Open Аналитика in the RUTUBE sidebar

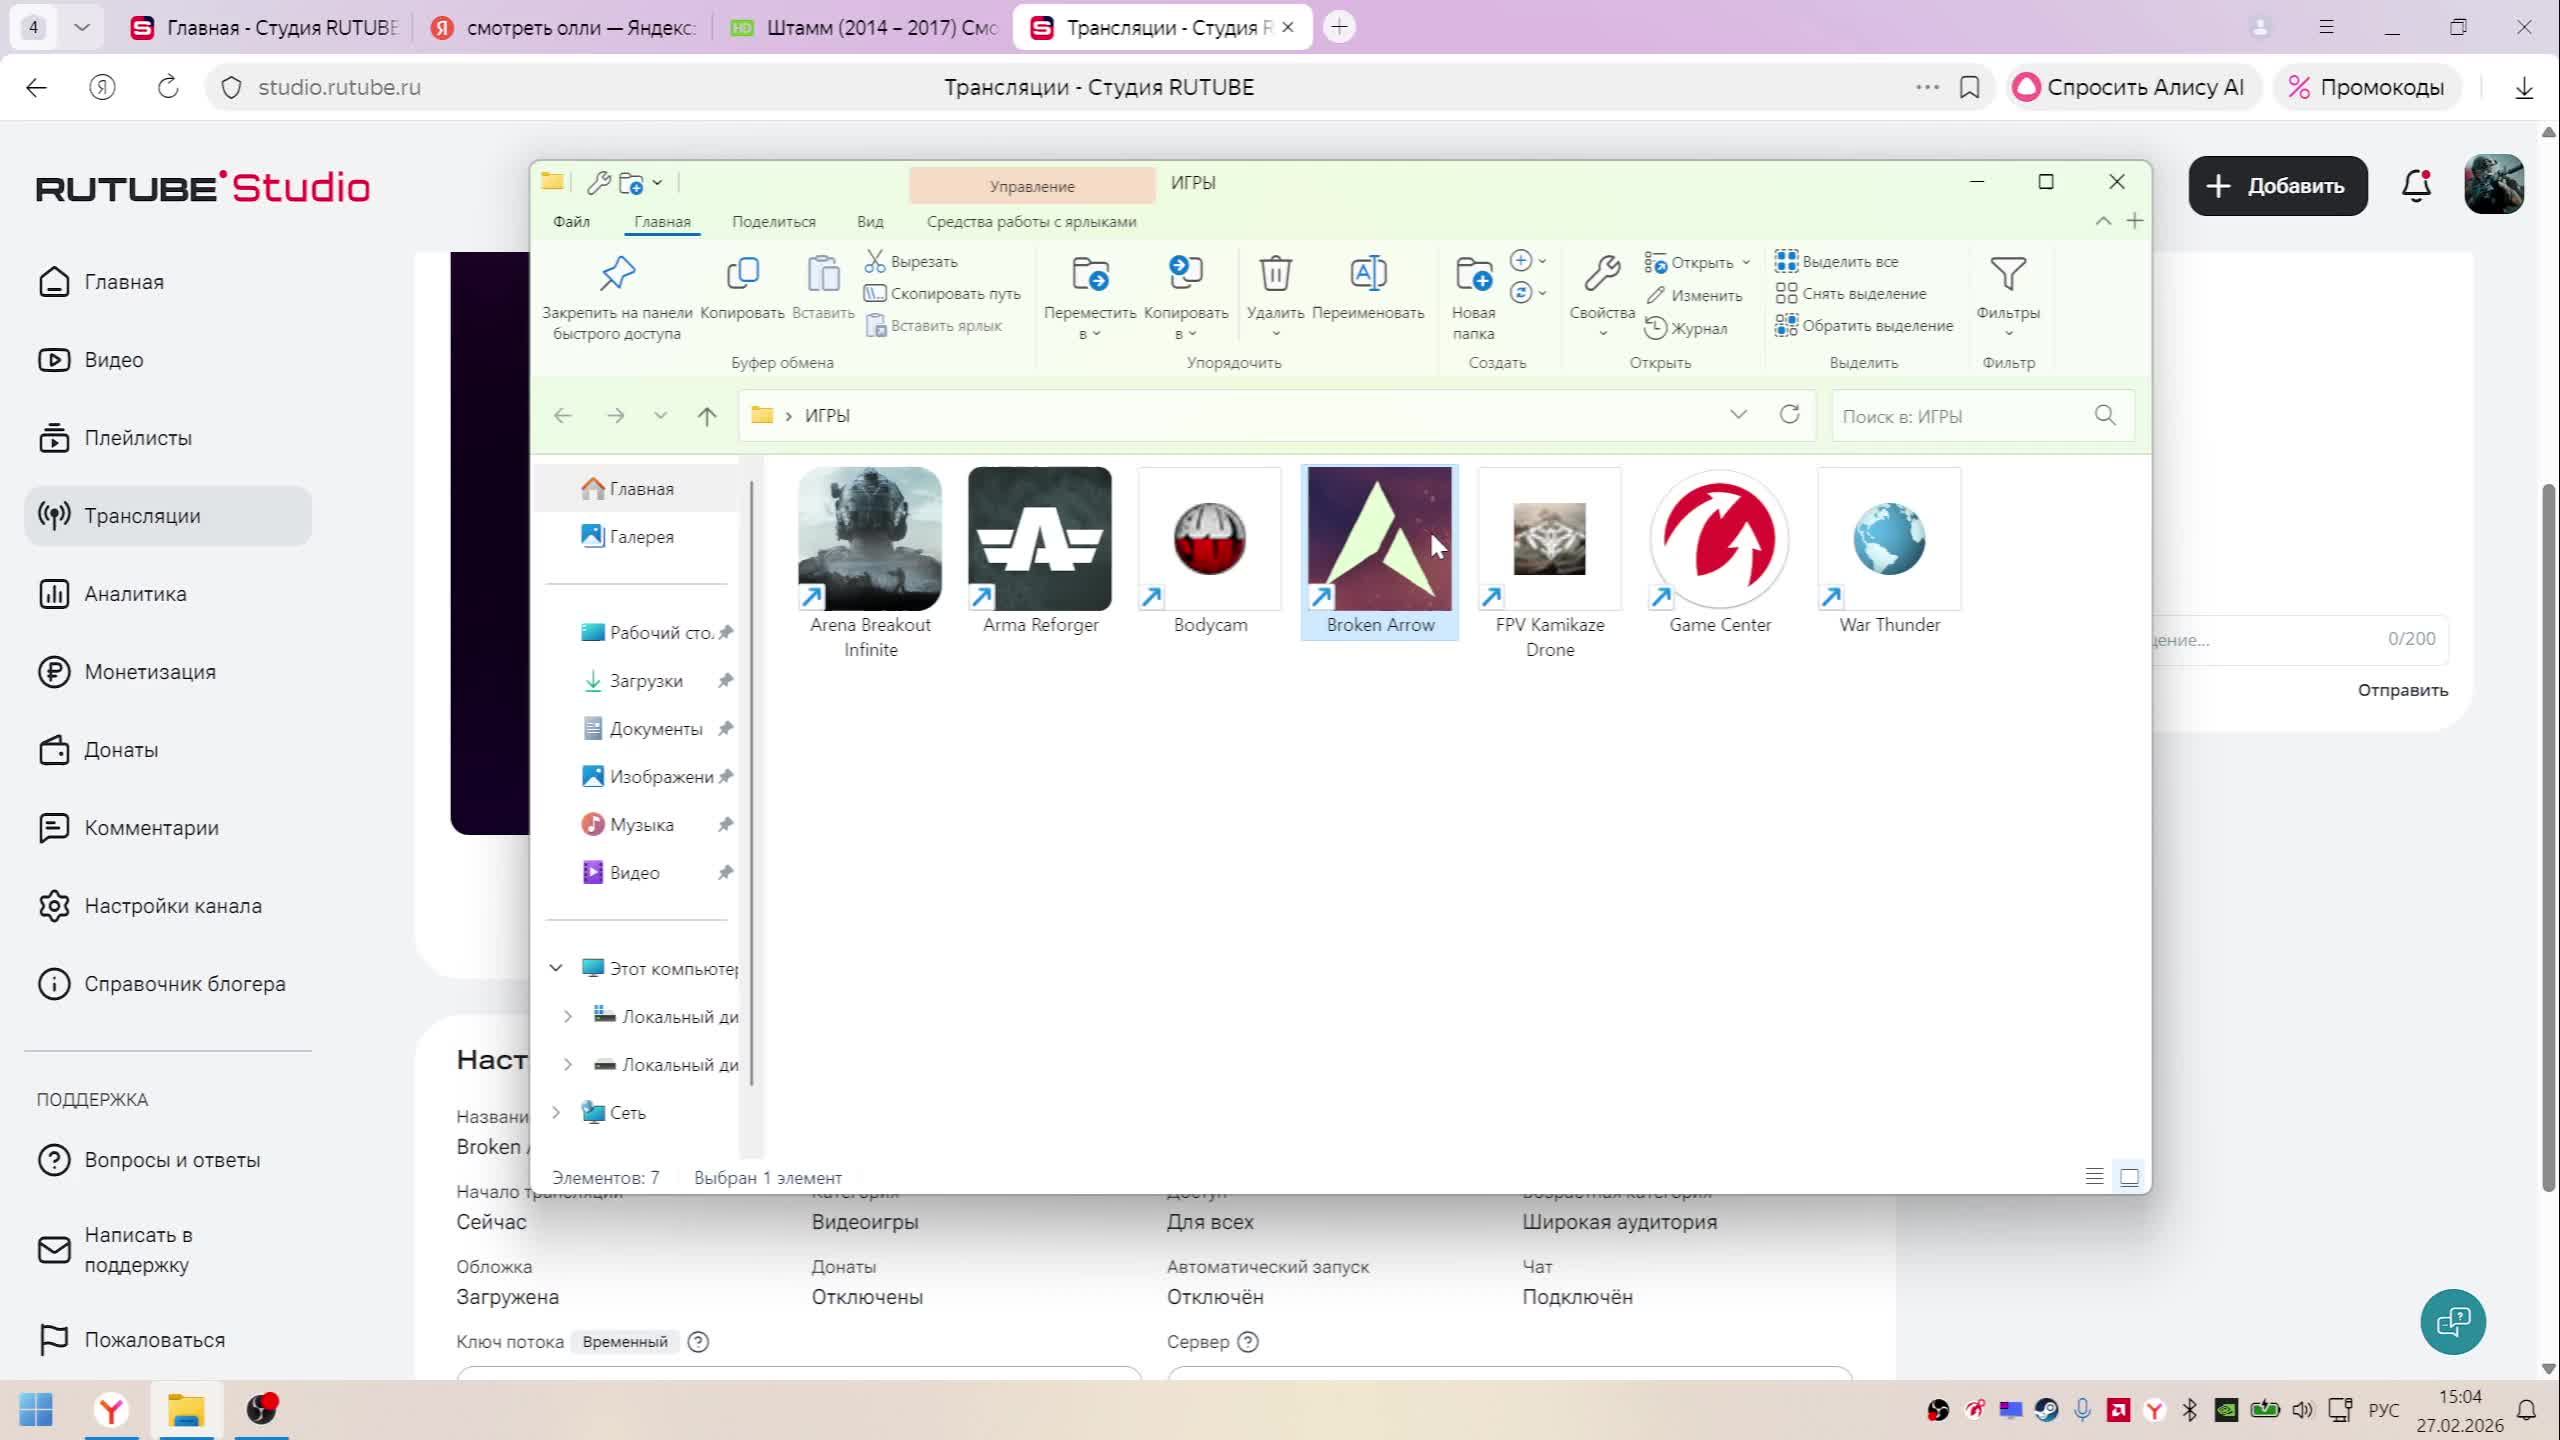click(x=135, y=594)
